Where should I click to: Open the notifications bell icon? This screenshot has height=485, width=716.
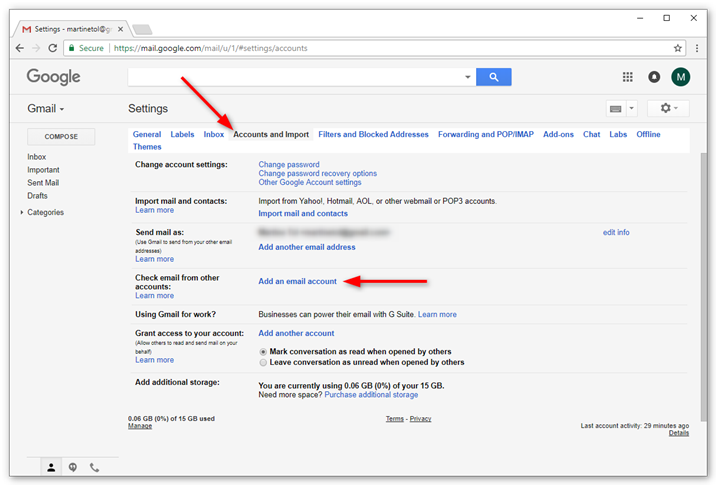(x=654, y=77)
